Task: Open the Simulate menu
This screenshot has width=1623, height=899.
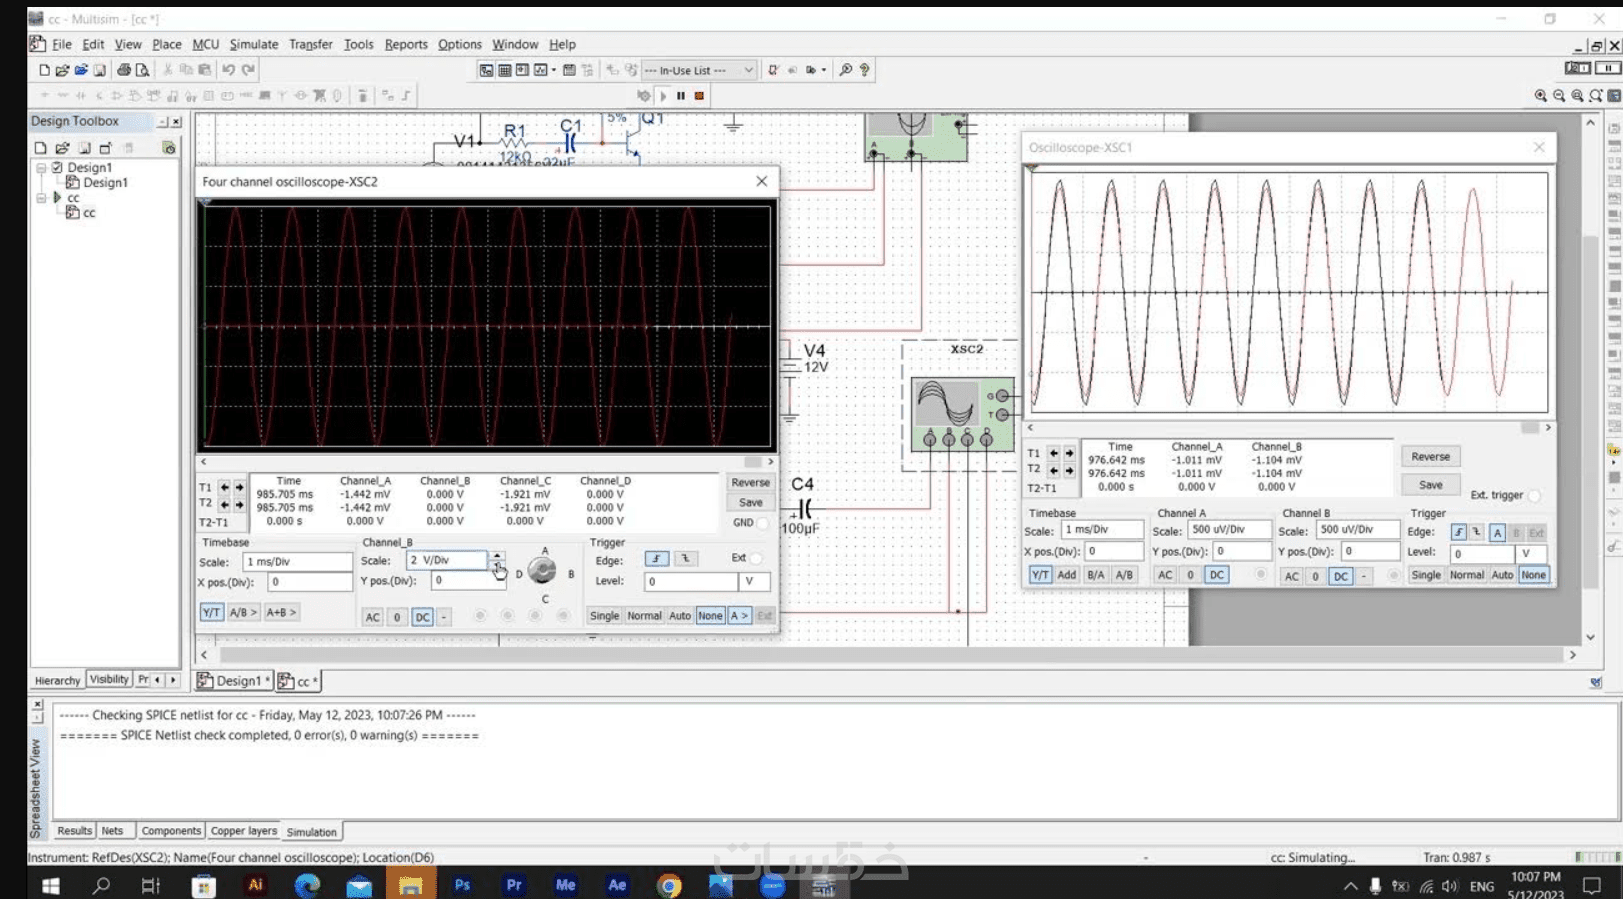Action: click(x=253, y=44)
